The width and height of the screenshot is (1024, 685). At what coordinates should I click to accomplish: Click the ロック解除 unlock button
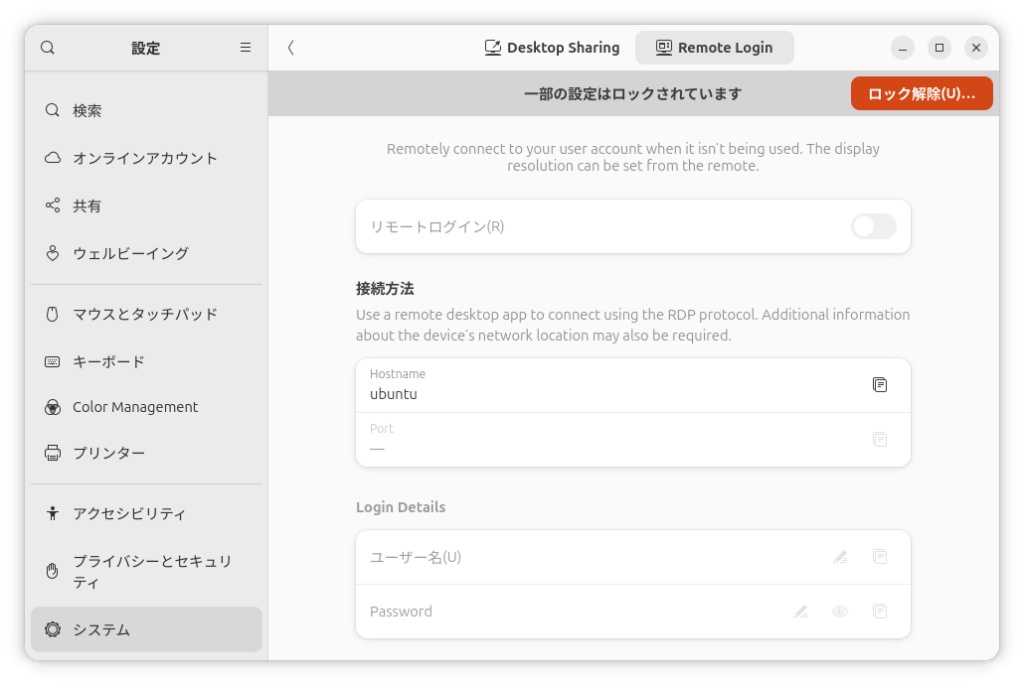pos(921,94)
